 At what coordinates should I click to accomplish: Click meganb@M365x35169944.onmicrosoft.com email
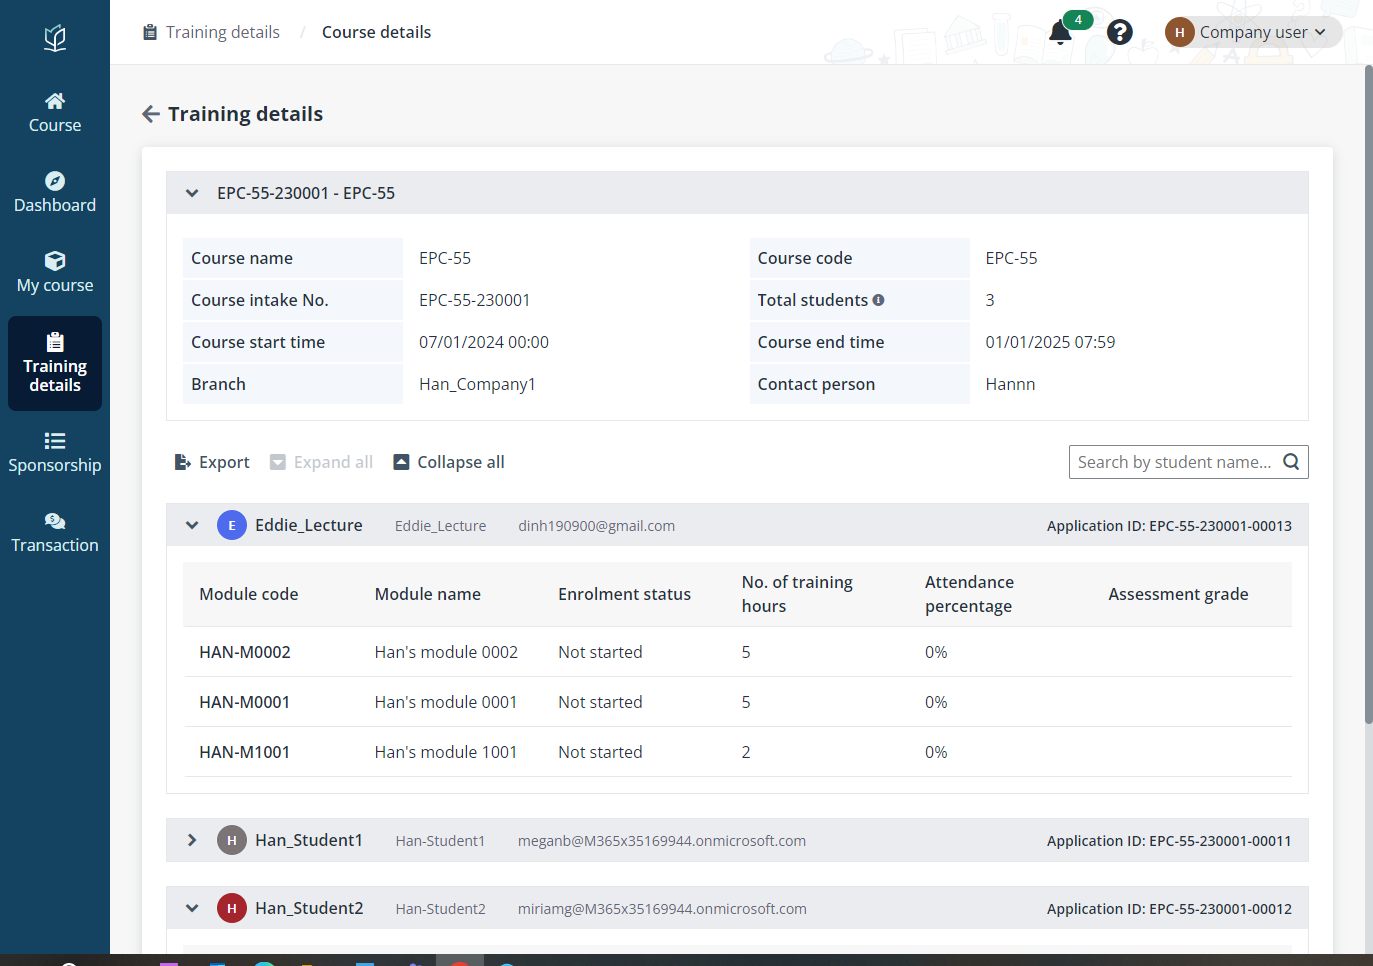tap(662, 841)
